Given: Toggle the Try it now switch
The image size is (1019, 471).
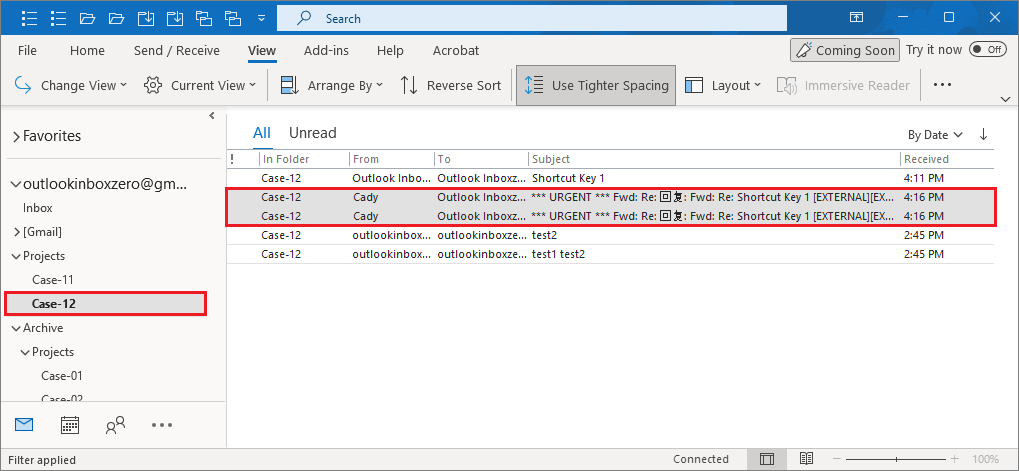Looking at the screenshot, I should [987, 50].
